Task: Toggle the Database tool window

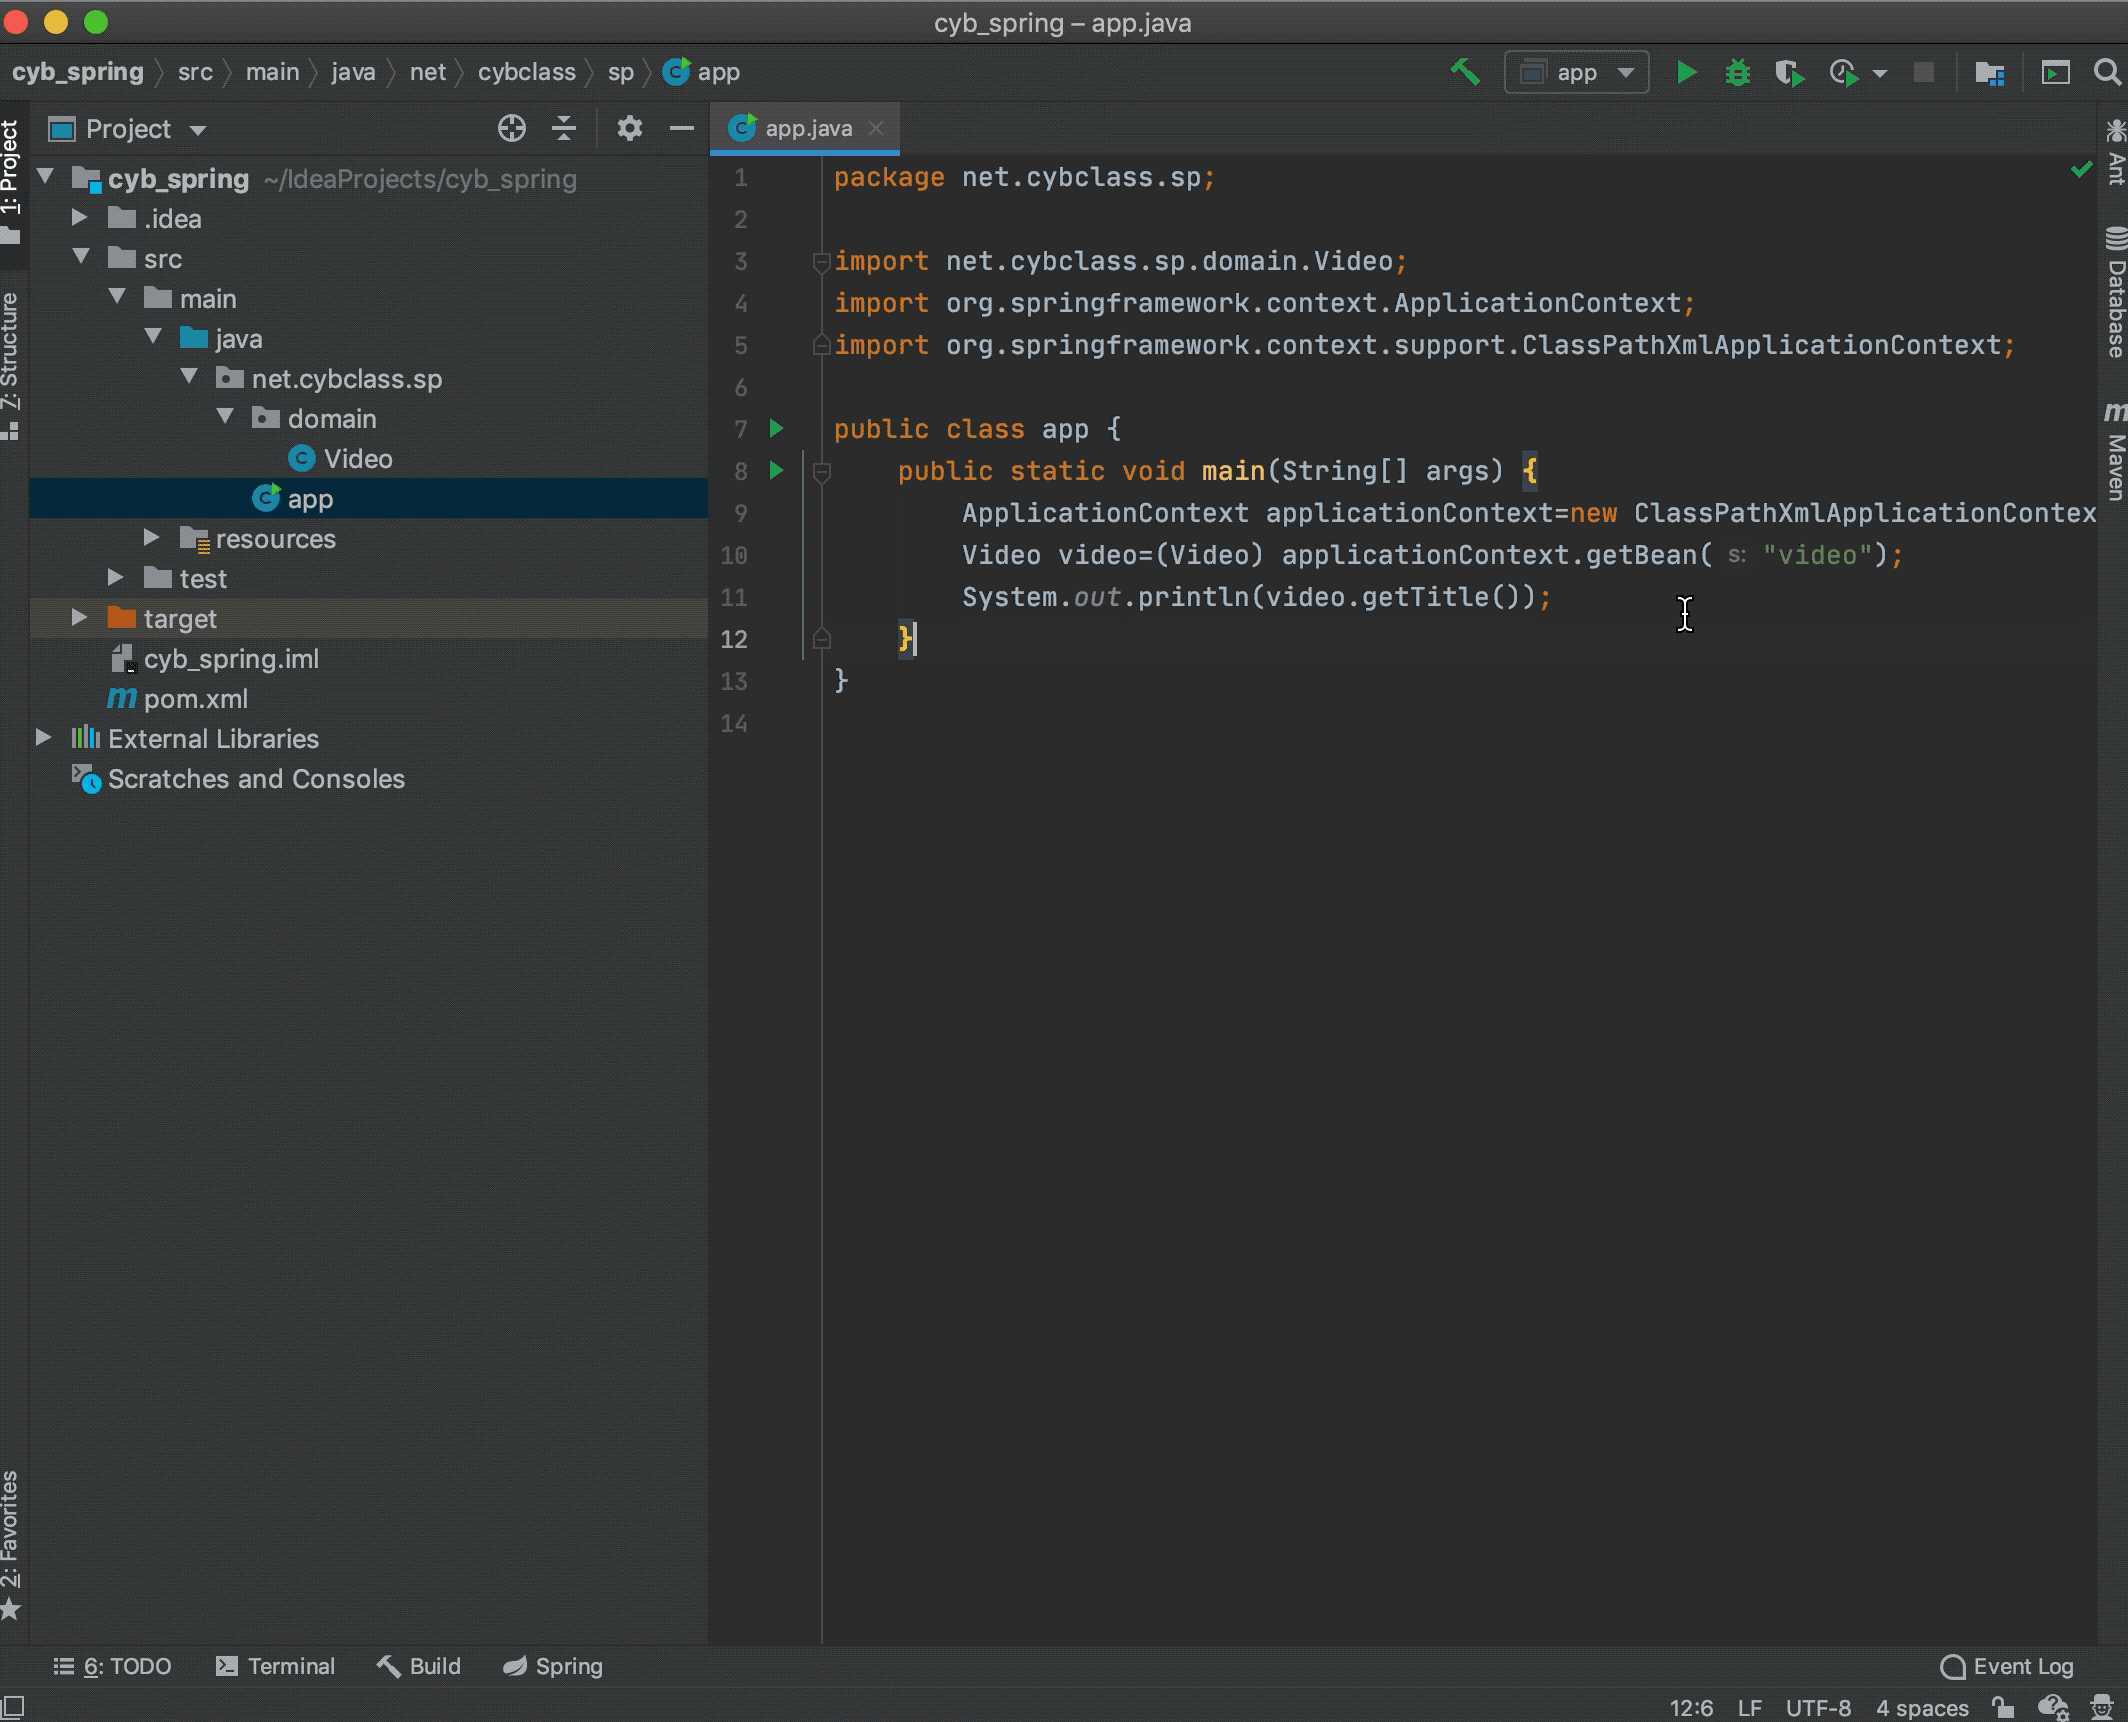Action: pos(2114,292)
